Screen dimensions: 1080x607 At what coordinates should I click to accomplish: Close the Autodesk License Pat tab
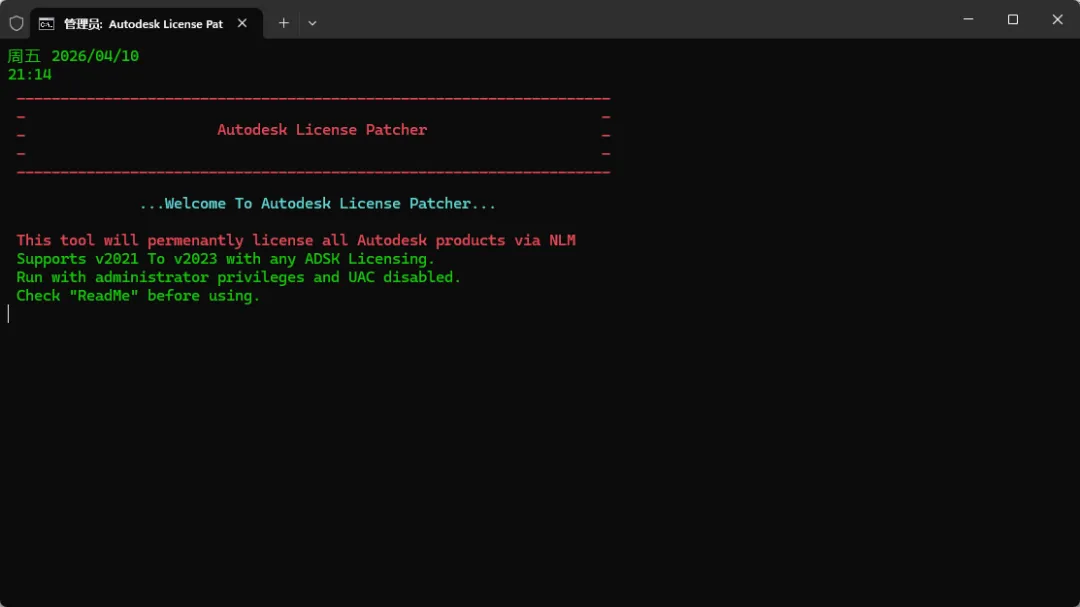[242, 23]
